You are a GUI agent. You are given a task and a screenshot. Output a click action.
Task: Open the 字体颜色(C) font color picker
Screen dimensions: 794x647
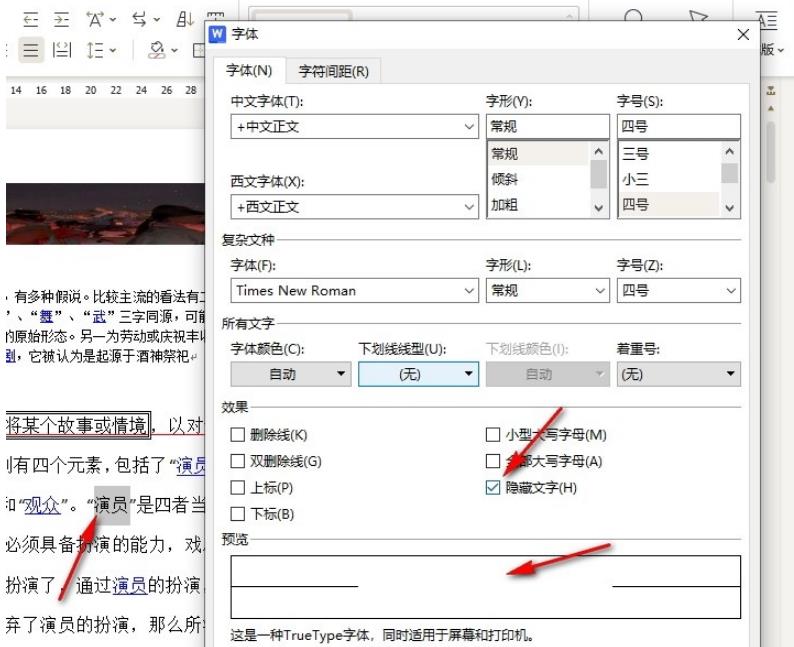point(291,374)
